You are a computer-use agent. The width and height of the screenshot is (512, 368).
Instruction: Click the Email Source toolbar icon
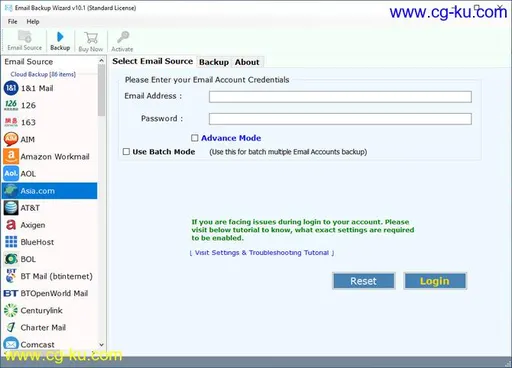(x=25, y=36)
